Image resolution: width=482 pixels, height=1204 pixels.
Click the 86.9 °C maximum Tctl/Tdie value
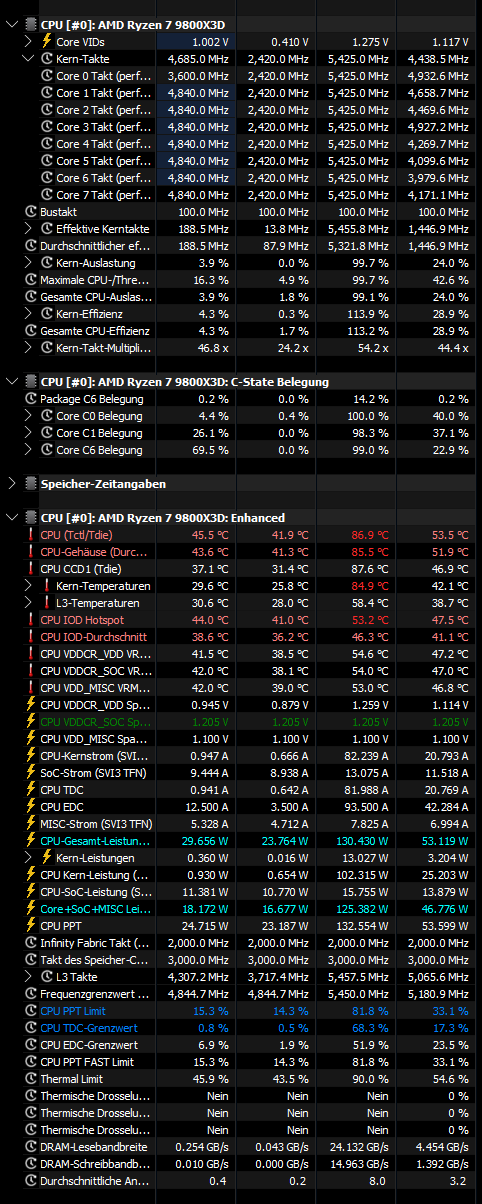pos(370,535)
